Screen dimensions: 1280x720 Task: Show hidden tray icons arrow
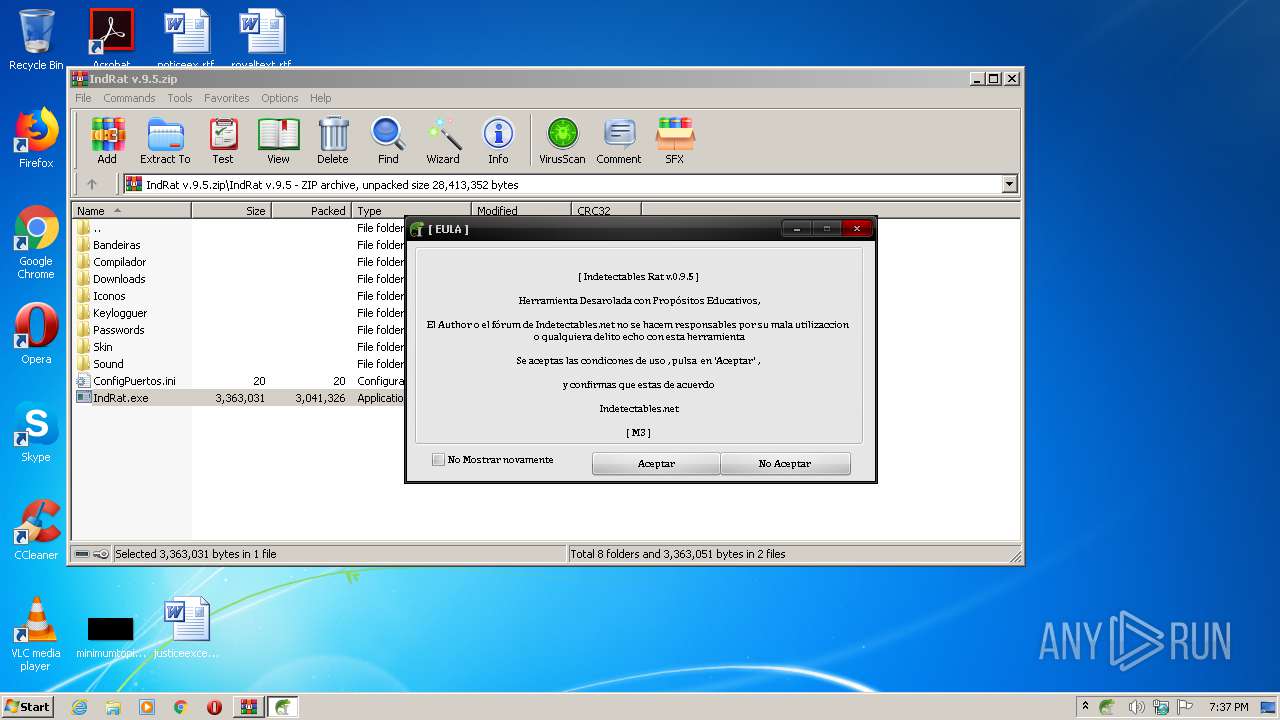click(x=1085, y=707)
